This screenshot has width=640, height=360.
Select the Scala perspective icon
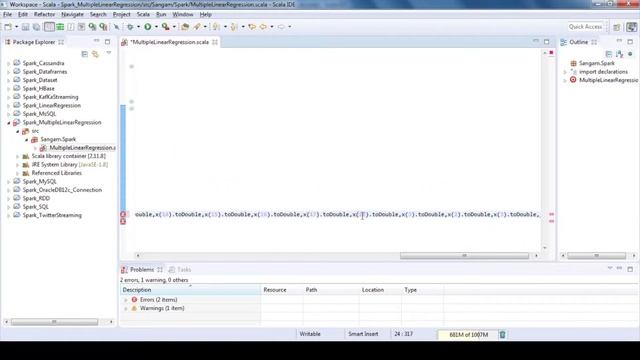click(631, 27)
